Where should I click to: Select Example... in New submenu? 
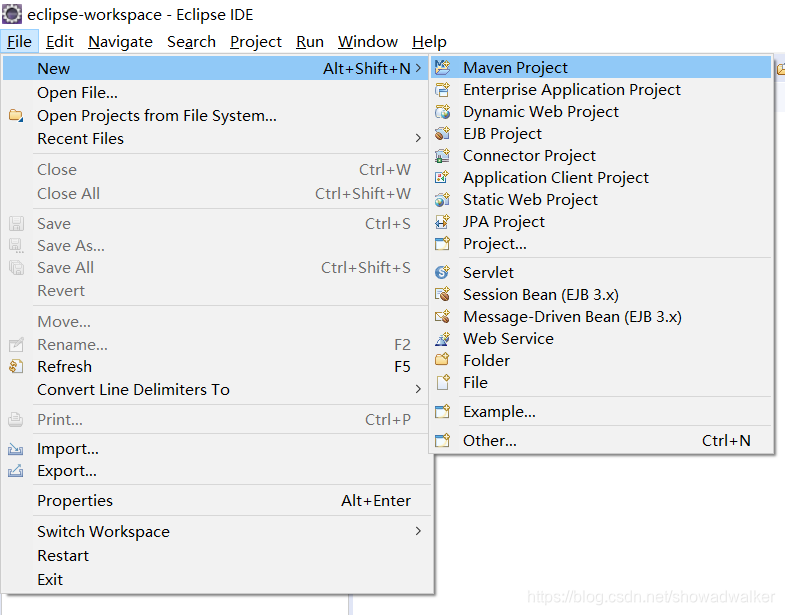tap(601, 412)
